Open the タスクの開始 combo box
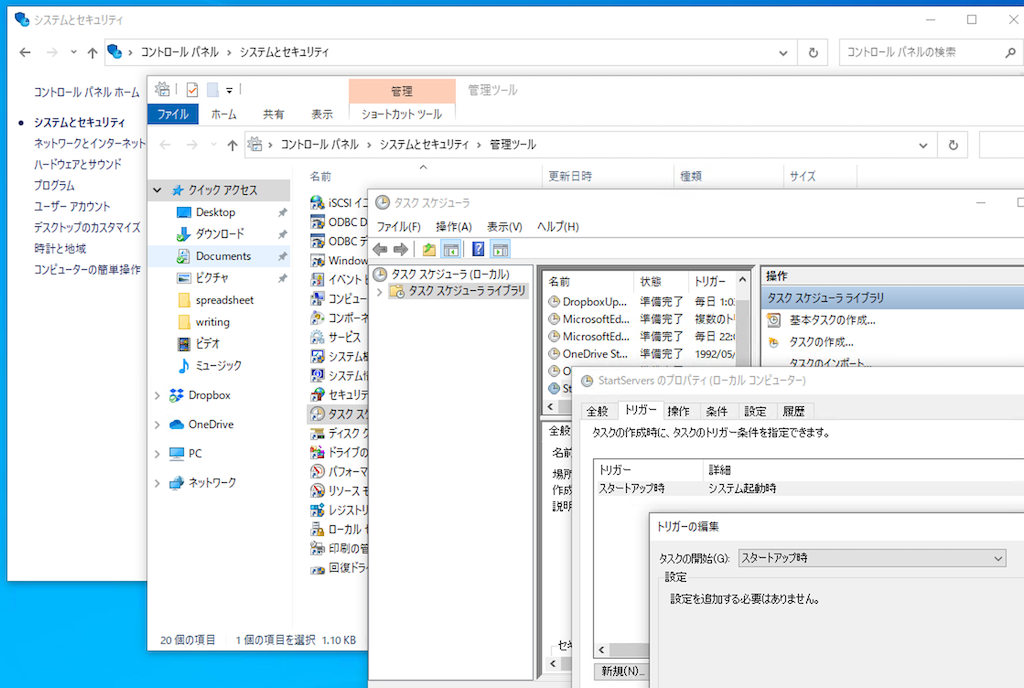This screenshot has height=688, width=1024. pyautogui.click(x=872, y=558)
